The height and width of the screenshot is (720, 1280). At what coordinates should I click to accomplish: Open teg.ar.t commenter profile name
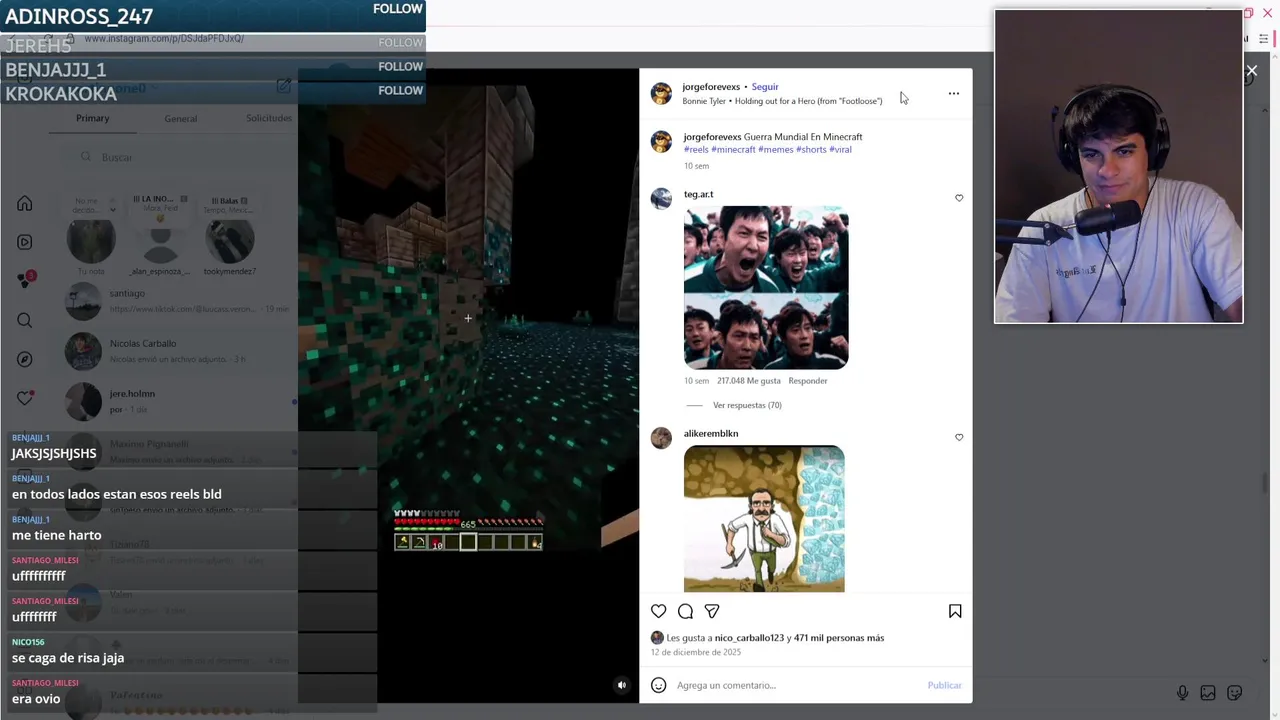(x=699, y=195)
